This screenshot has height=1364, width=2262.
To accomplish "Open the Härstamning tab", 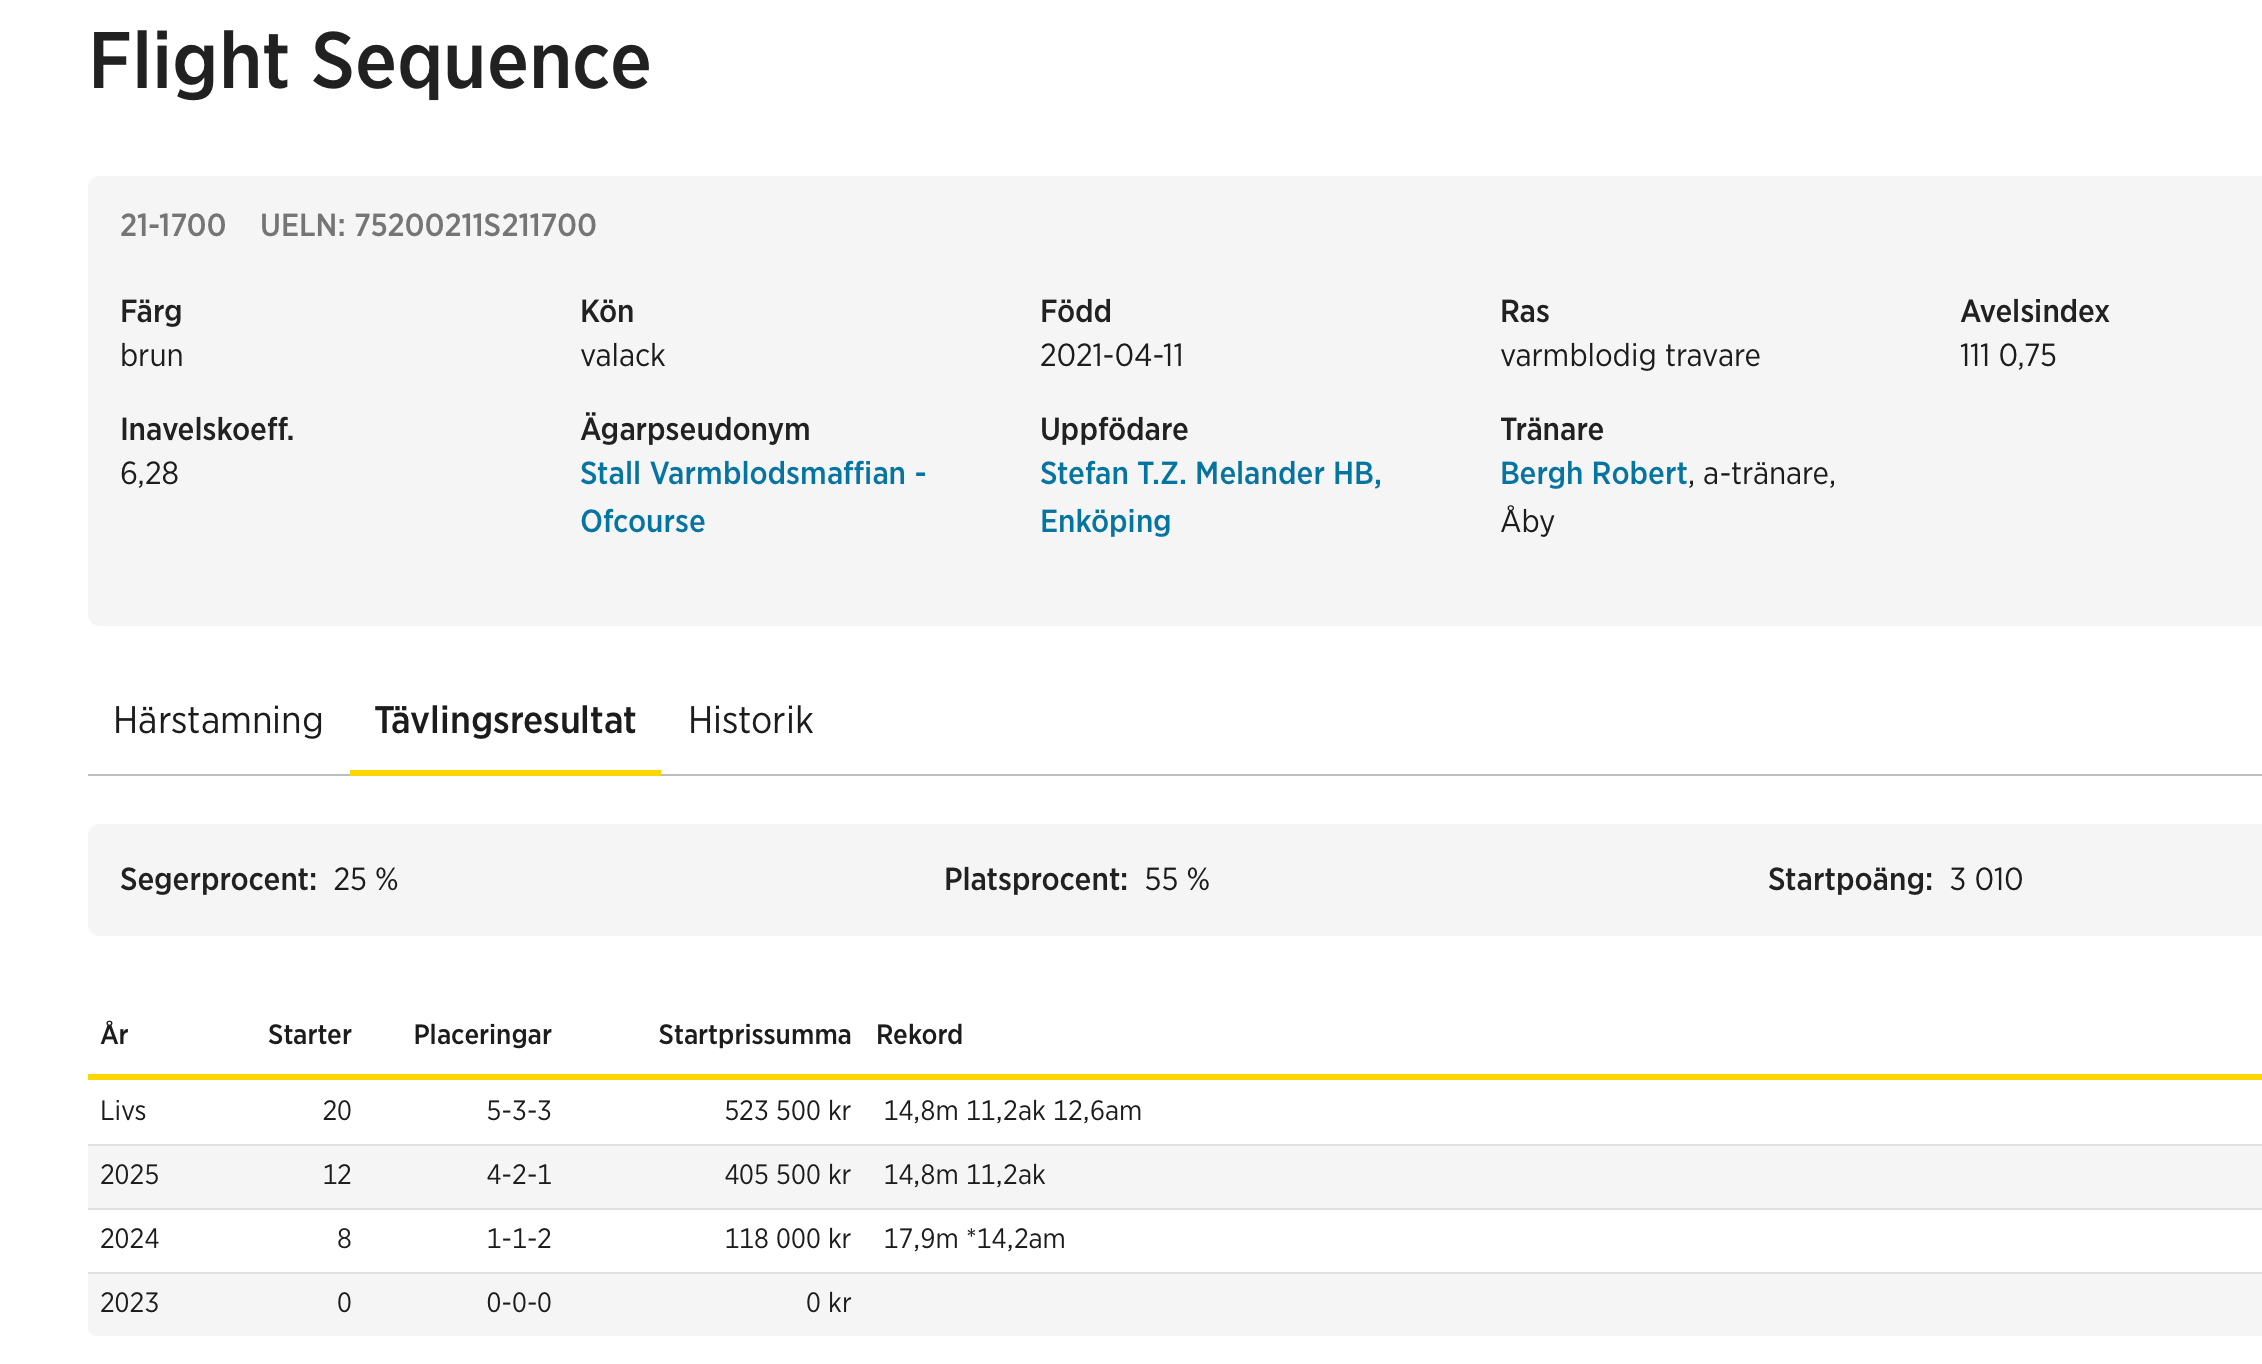I will pyautogui.click(x=218, y=720).
